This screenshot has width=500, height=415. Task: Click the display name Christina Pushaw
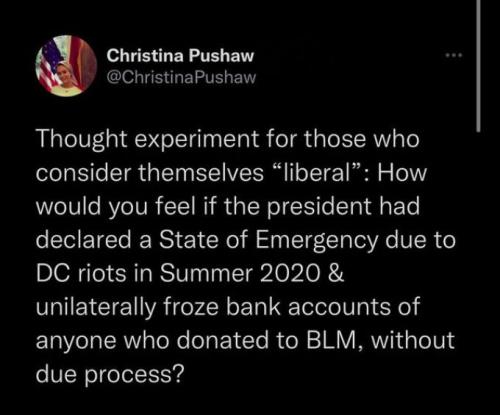tap(180, 55)
